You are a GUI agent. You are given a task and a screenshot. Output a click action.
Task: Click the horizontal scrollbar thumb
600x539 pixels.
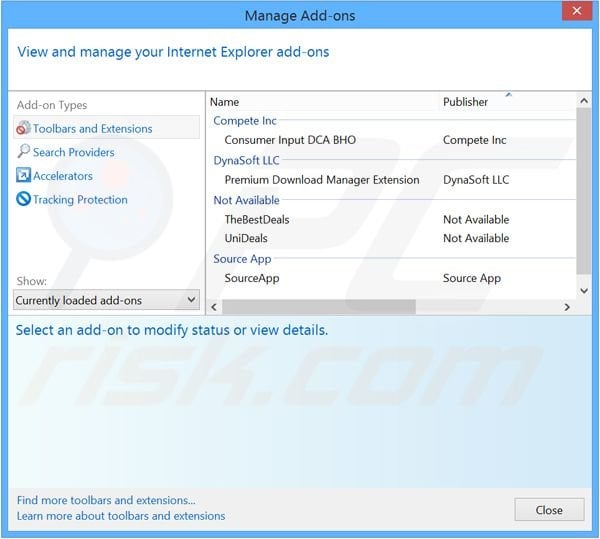tap(319, 307)
